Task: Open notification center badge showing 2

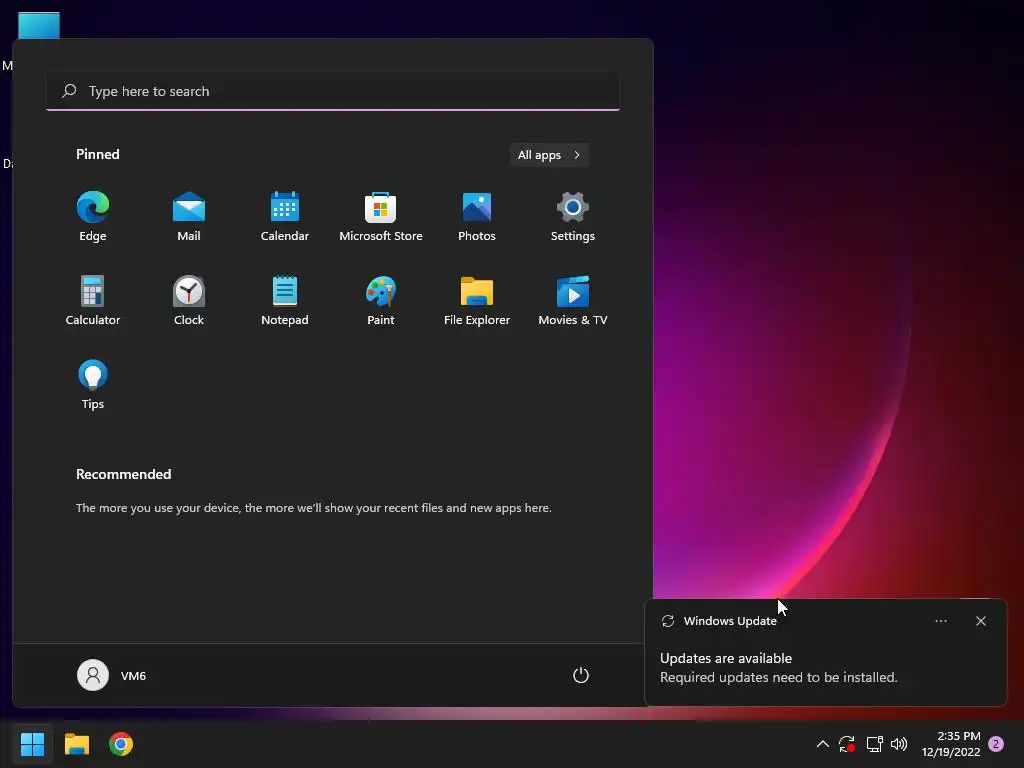Action: pyautogui.click(x=996, y=744)
